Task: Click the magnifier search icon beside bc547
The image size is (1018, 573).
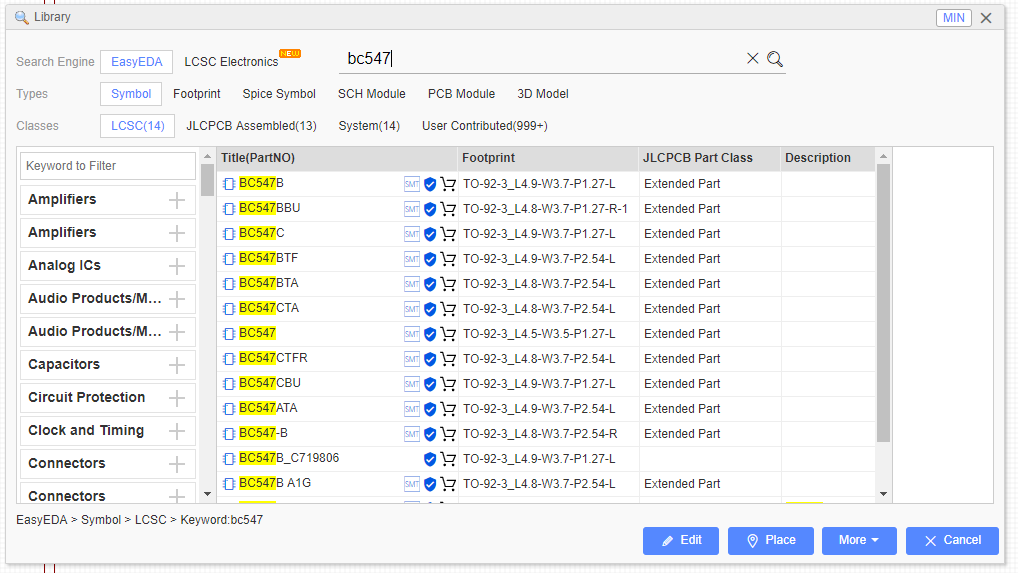Action: pos(775,59)
